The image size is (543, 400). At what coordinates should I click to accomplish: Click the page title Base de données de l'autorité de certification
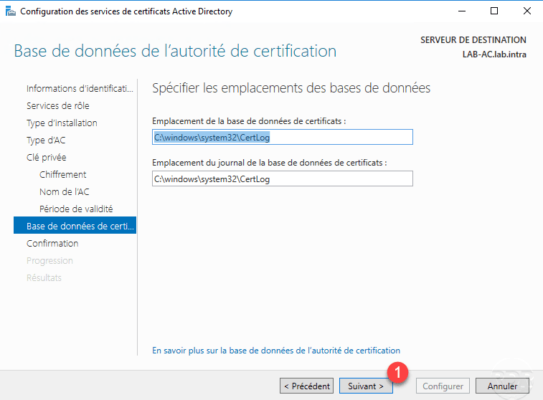pyautogui.click(x=175, y=51)
